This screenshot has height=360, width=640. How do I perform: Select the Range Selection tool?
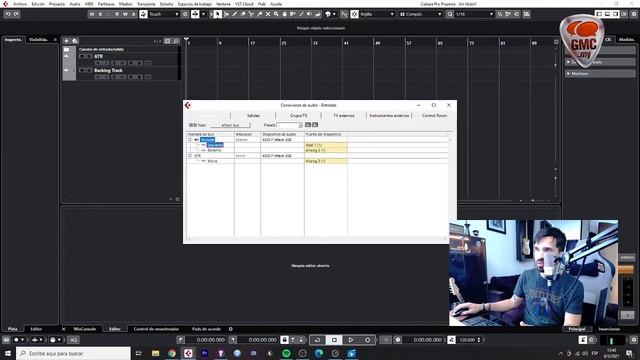pos(227,14)
